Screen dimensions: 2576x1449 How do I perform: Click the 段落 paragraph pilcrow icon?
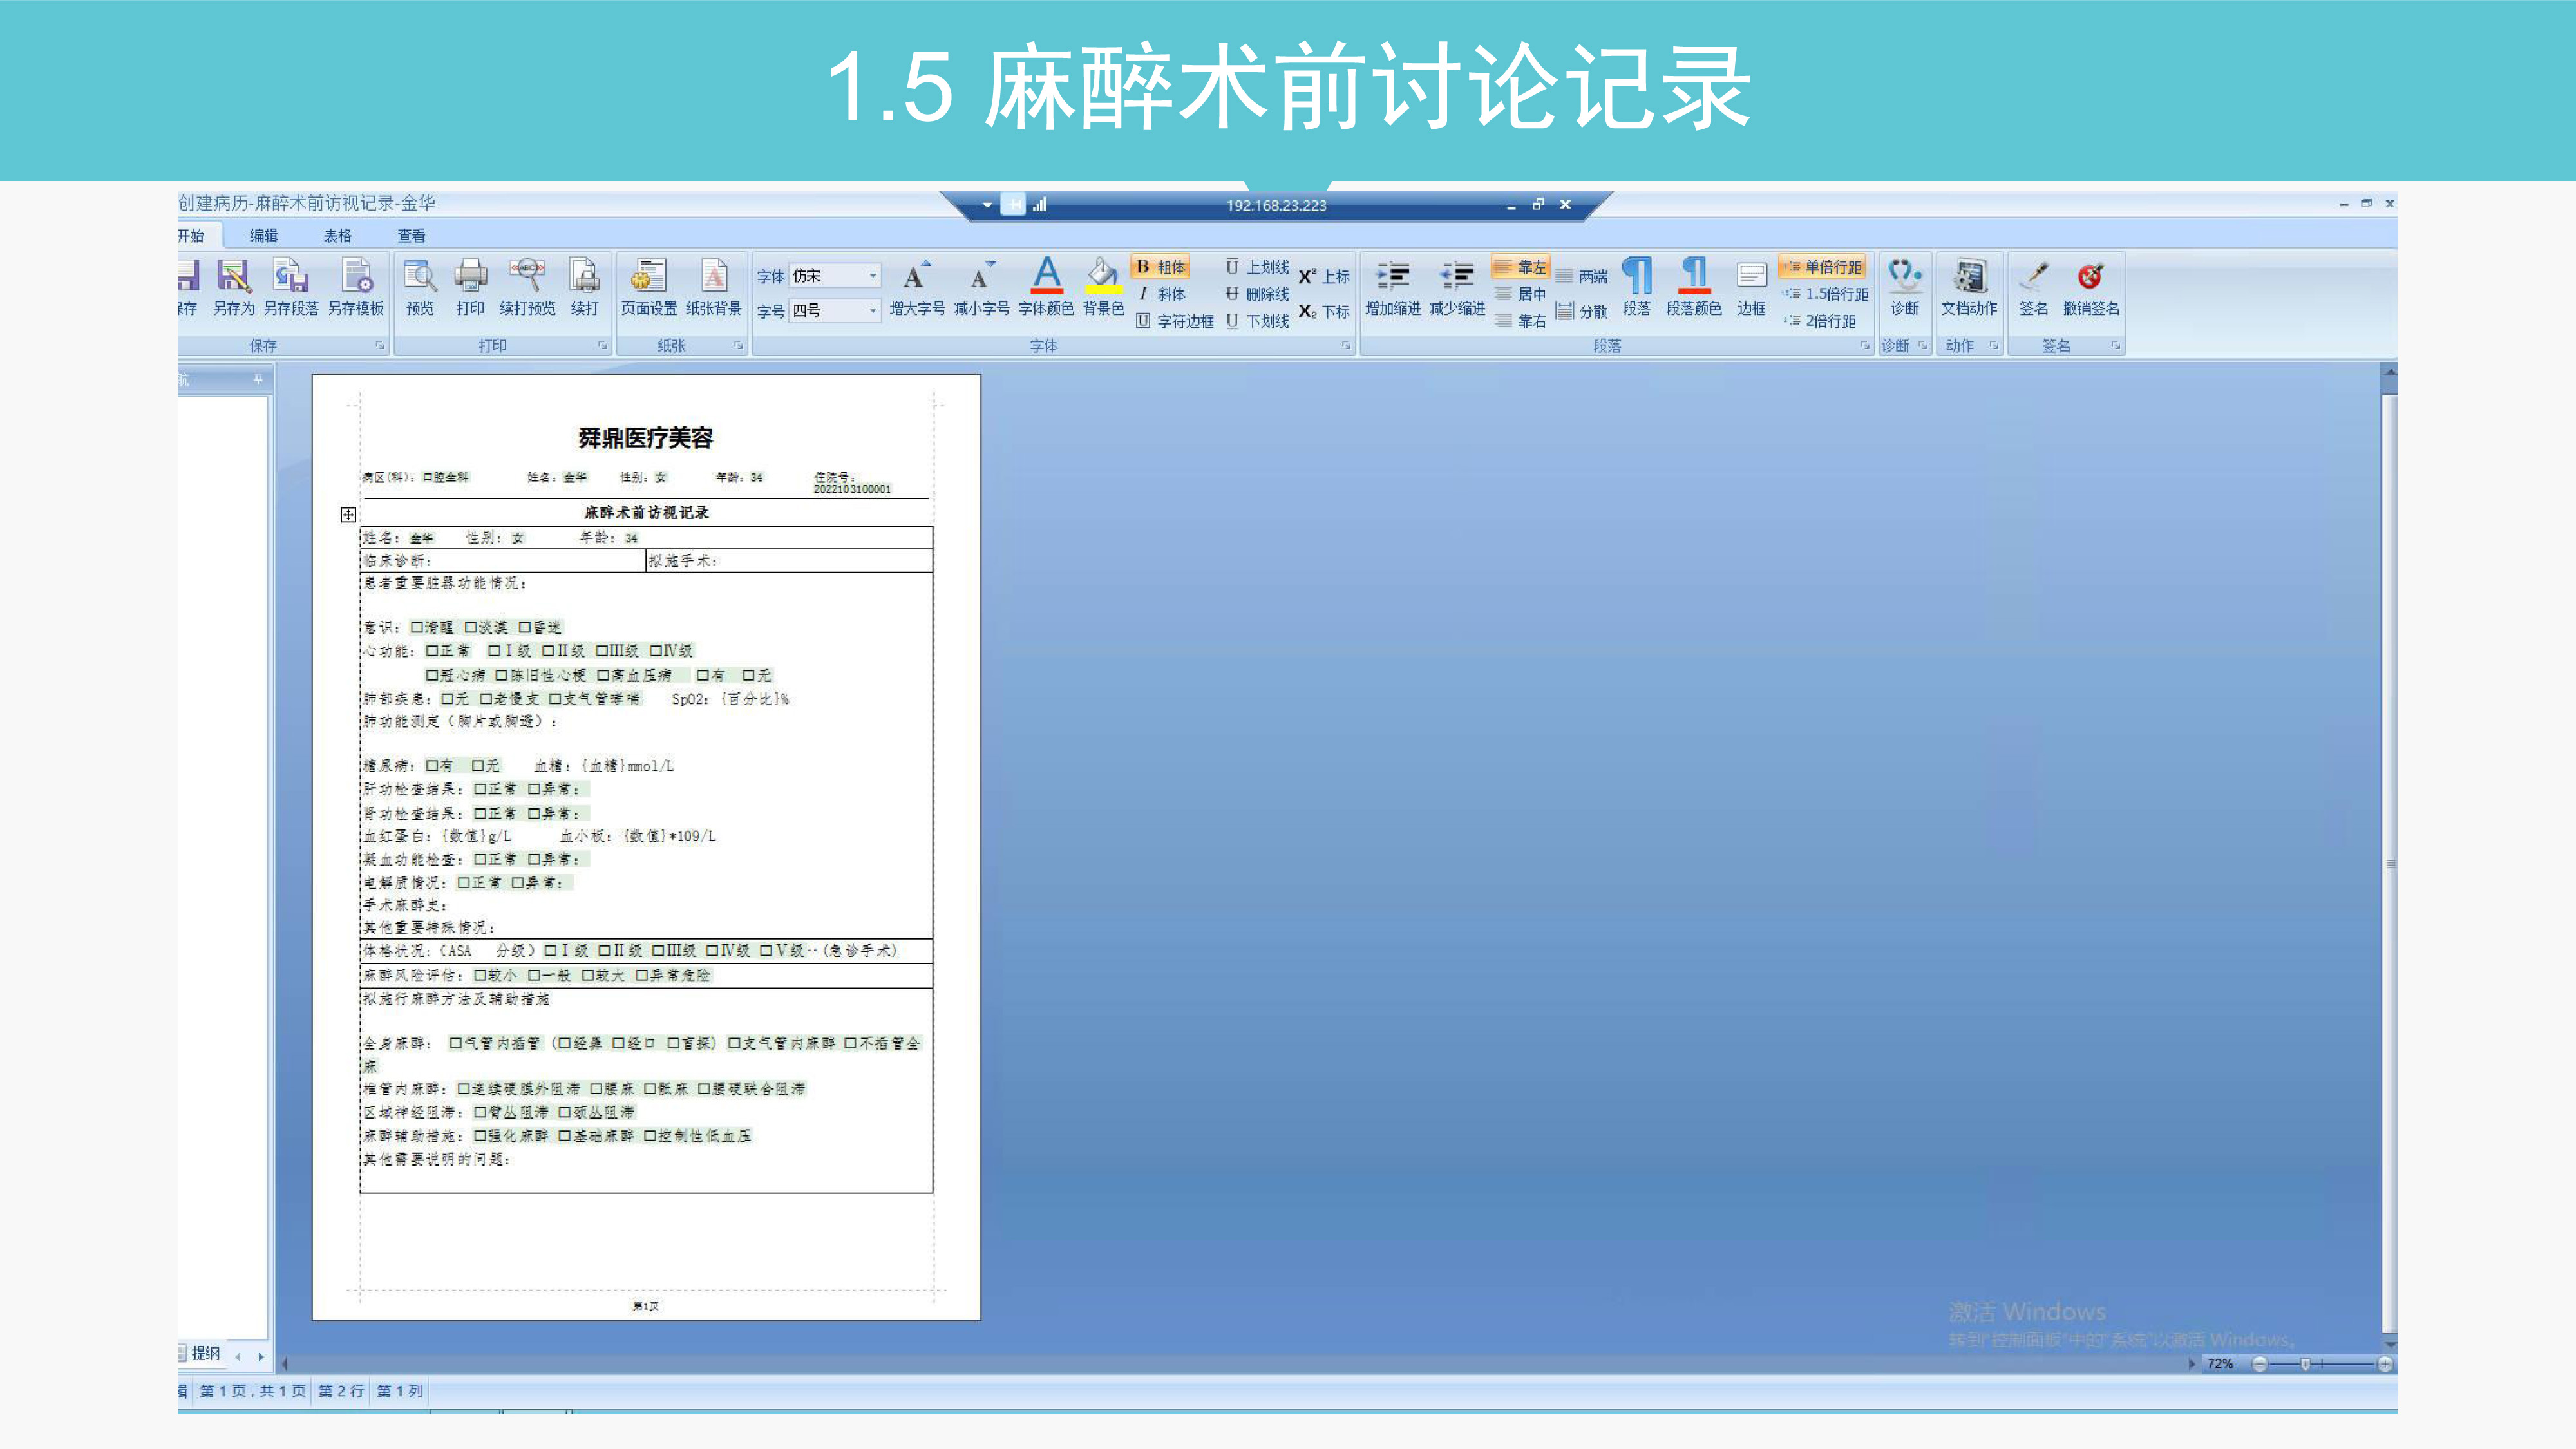(1637, 287)
